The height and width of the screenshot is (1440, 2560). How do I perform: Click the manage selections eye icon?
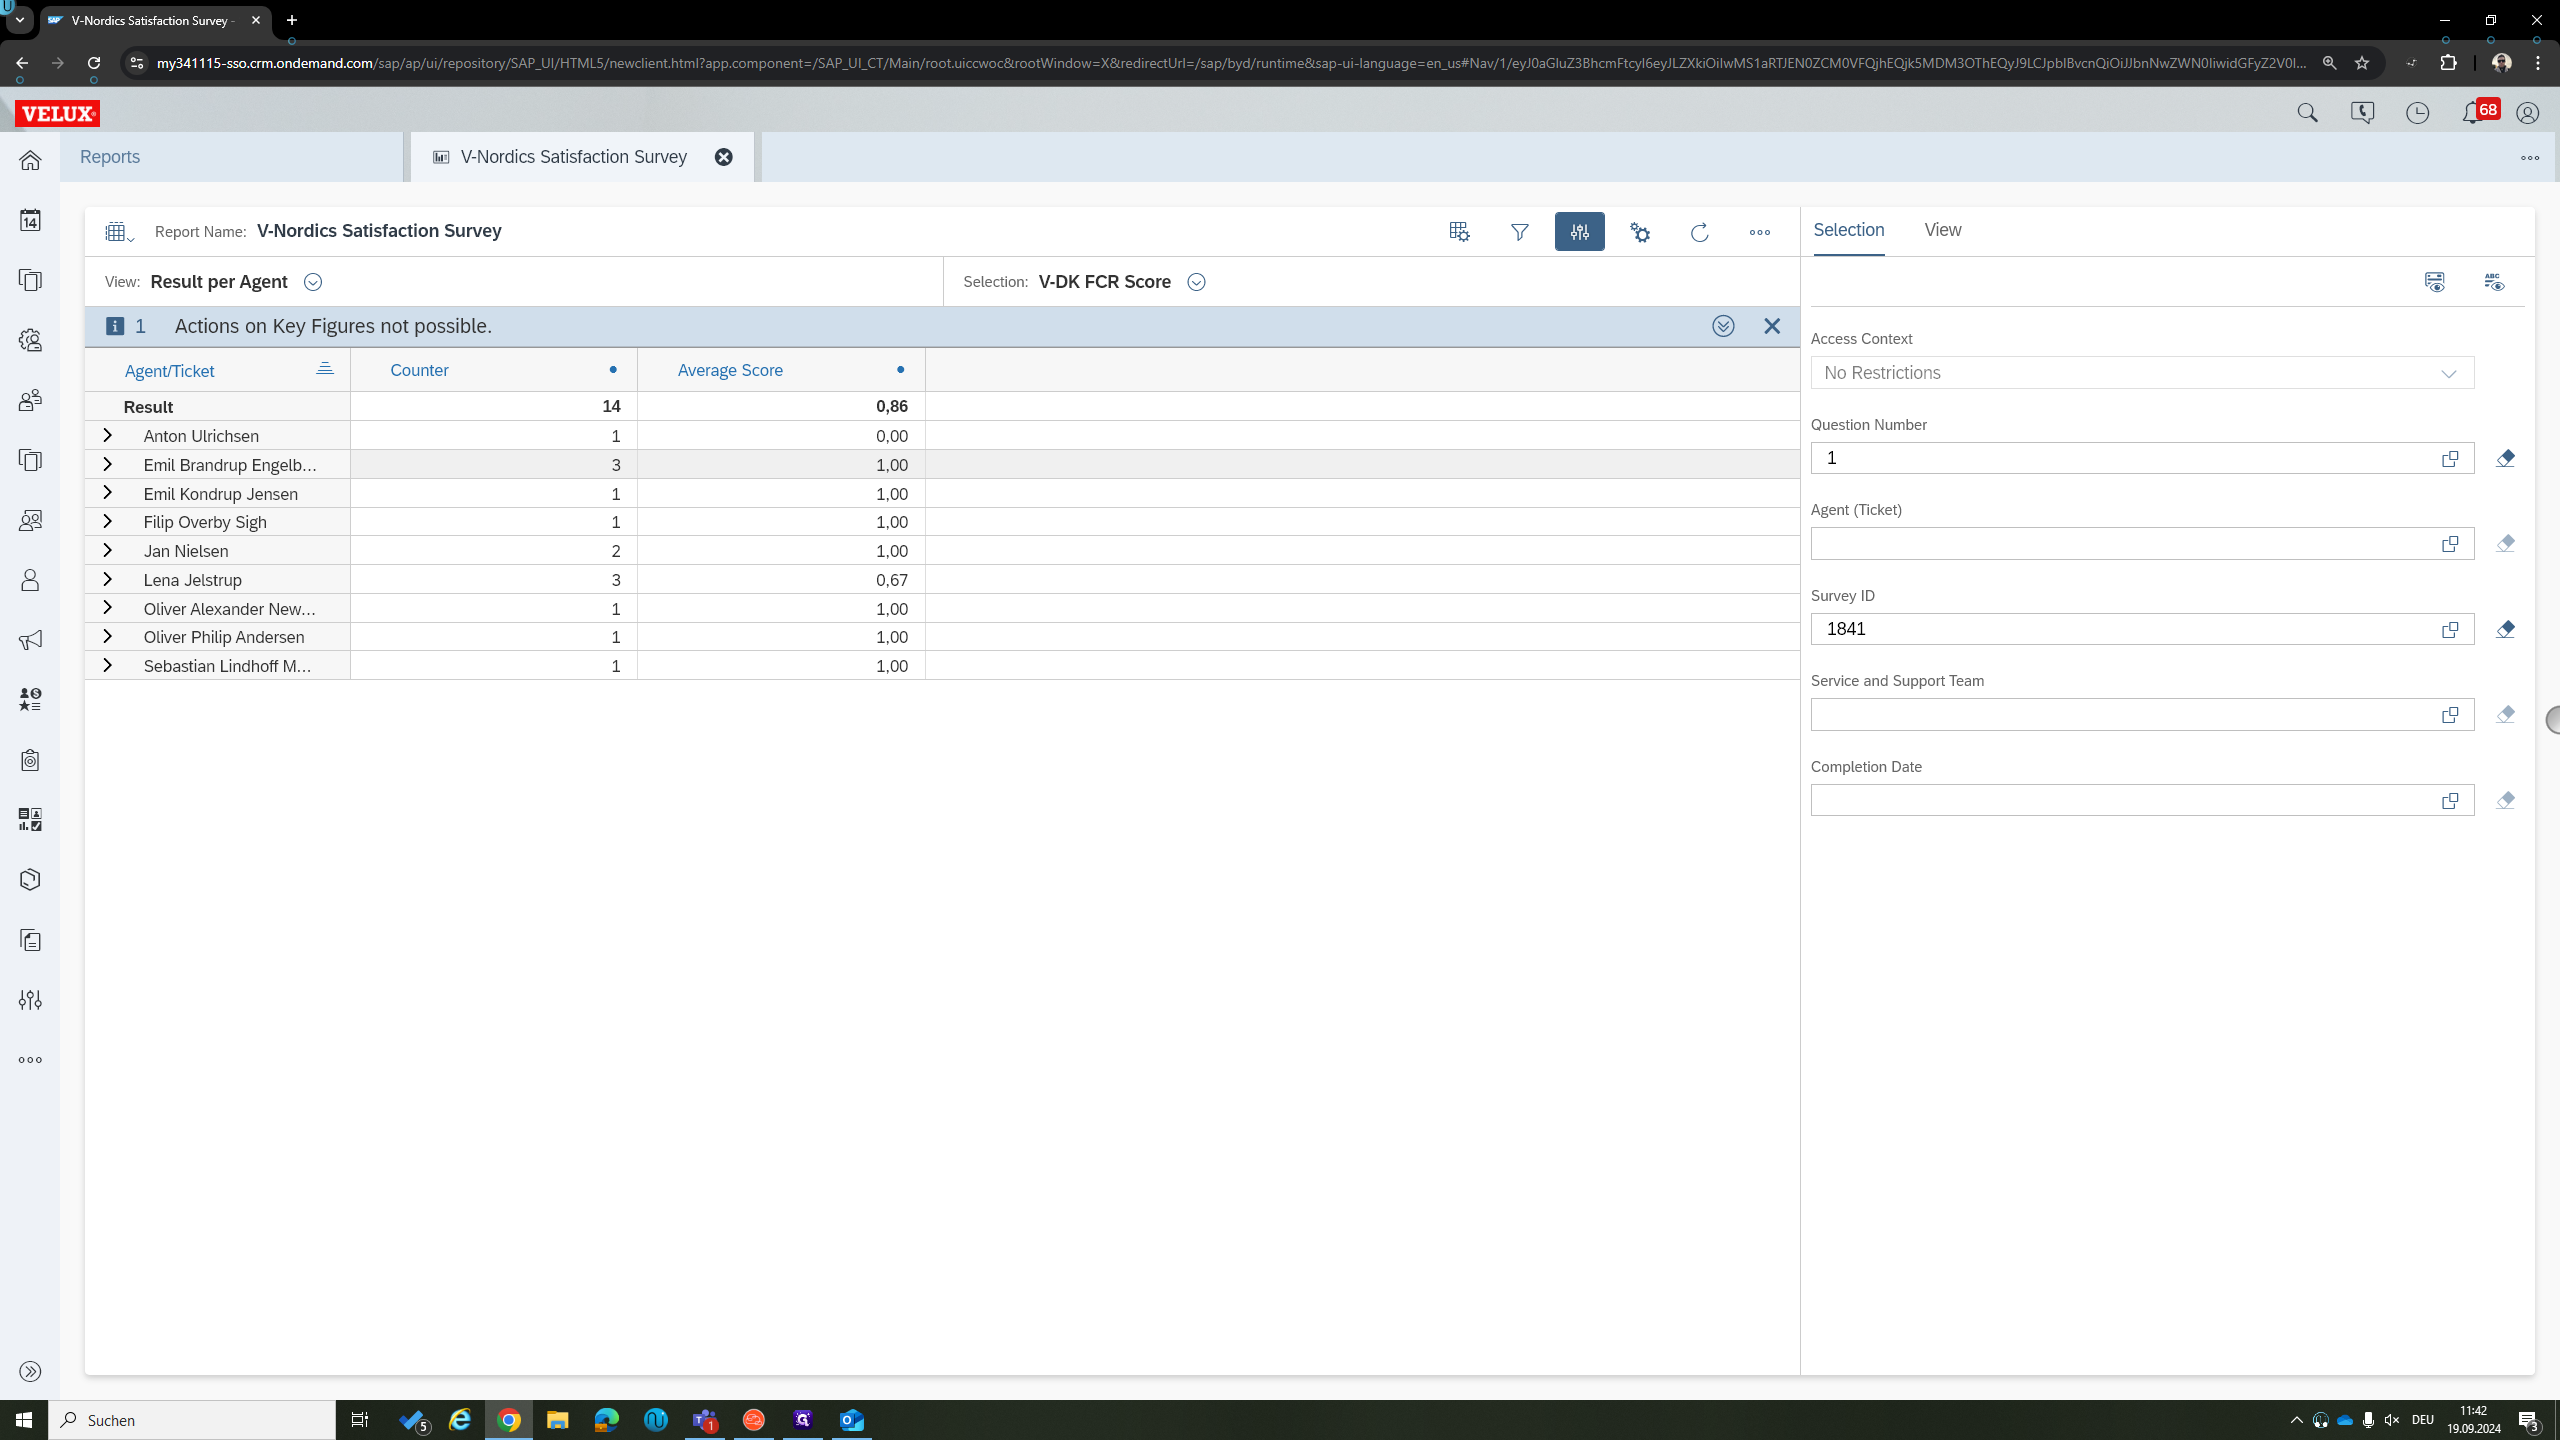click(2434, 282)
